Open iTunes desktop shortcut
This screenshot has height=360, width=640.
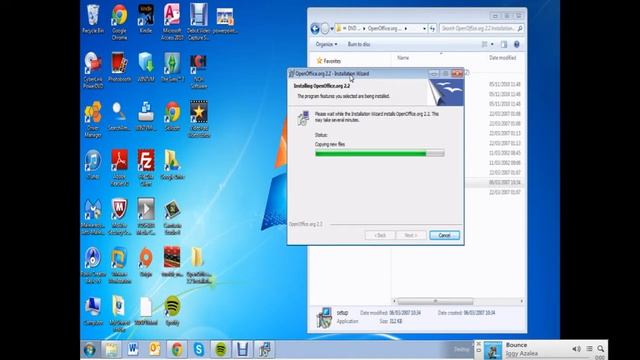[93, 164]
